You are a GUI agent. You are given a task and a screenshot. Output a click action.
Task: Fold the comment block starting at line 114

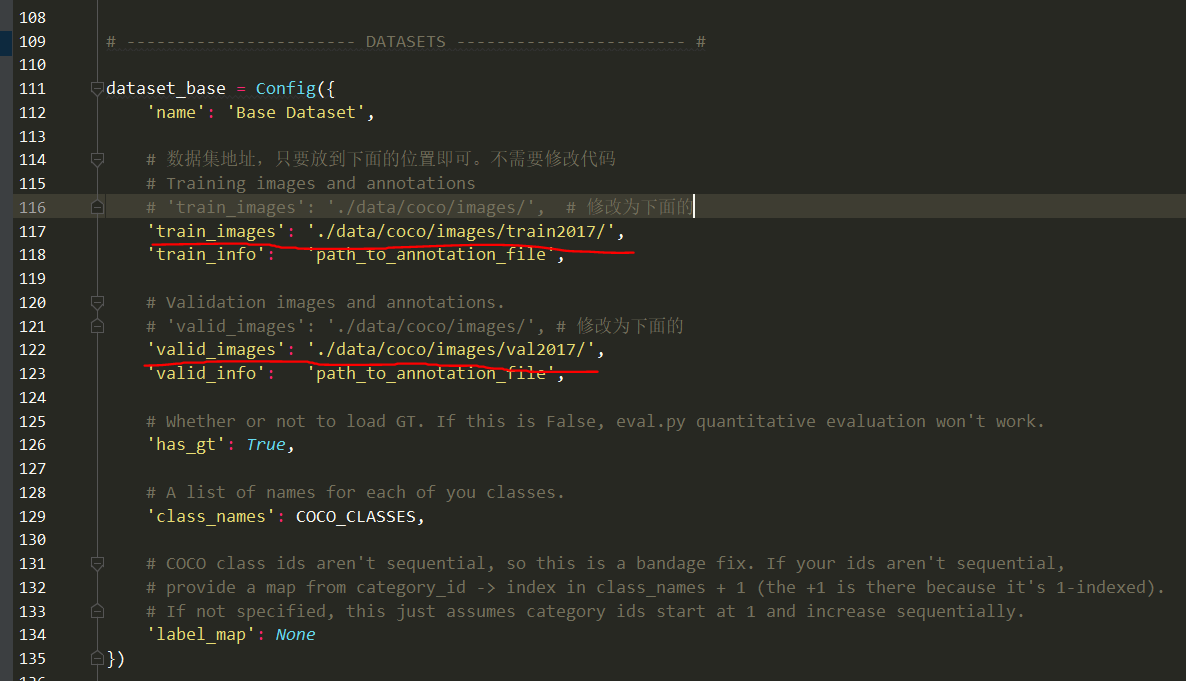tap(97, 160)
